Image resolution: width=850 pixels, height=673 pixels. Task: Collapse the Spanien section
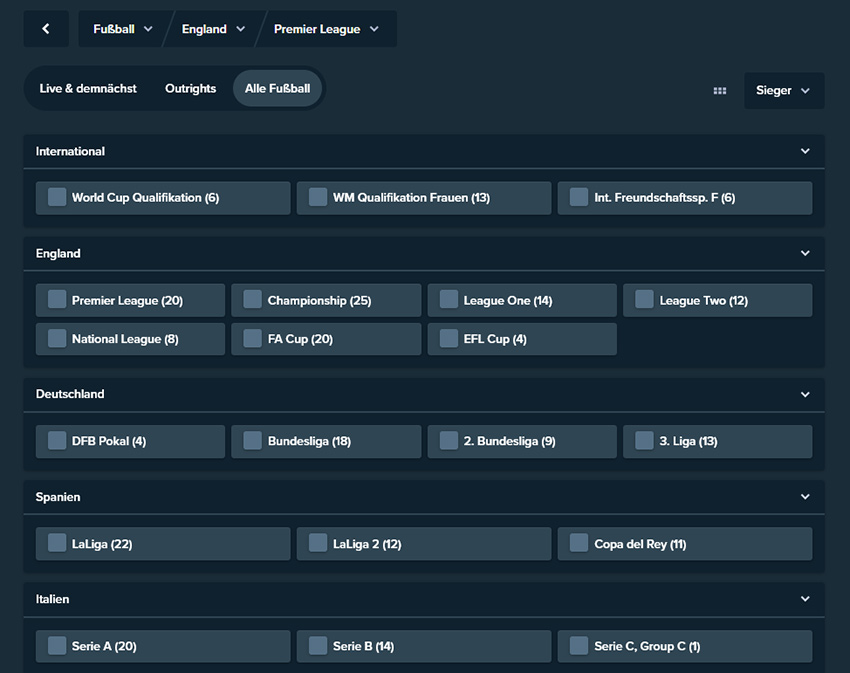(x=805, y=497)
